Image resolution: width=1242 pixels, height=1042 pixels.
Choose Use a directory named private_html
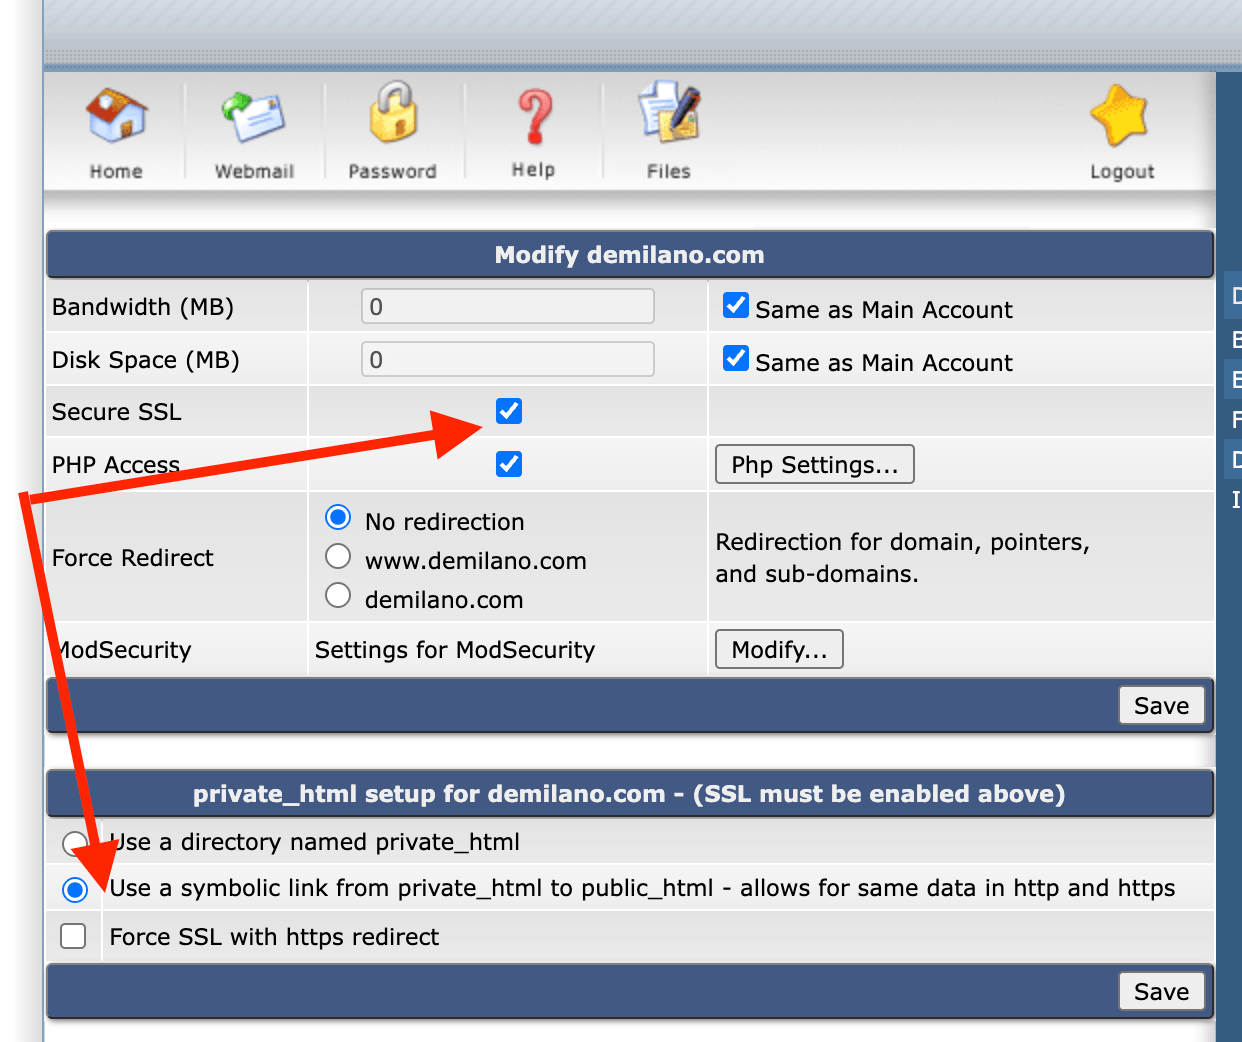(72, 842)
